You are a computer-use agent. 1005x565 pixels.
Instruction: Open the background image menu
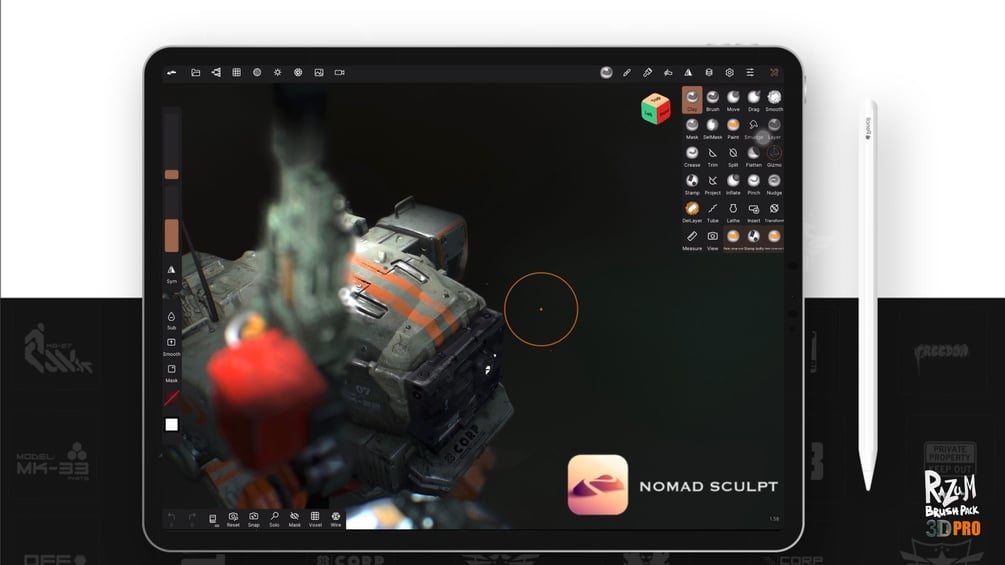(x=319, y=72)
